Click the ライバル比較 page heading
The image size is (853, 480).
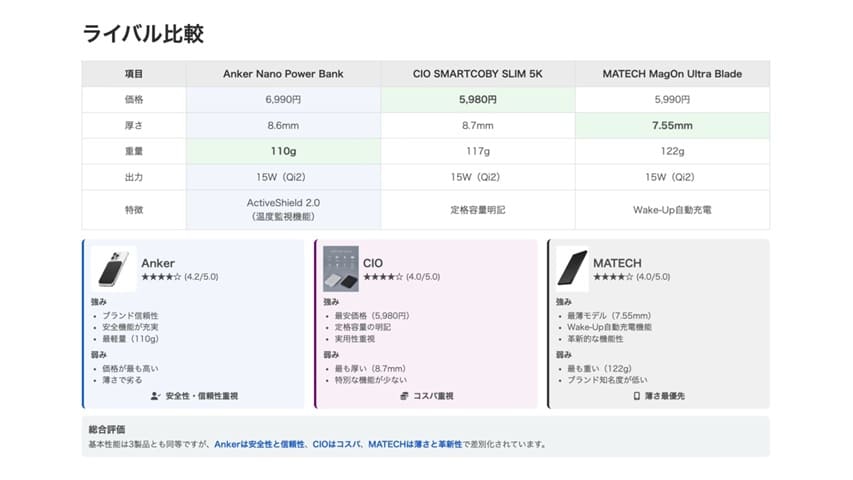(x=143, y=34)
